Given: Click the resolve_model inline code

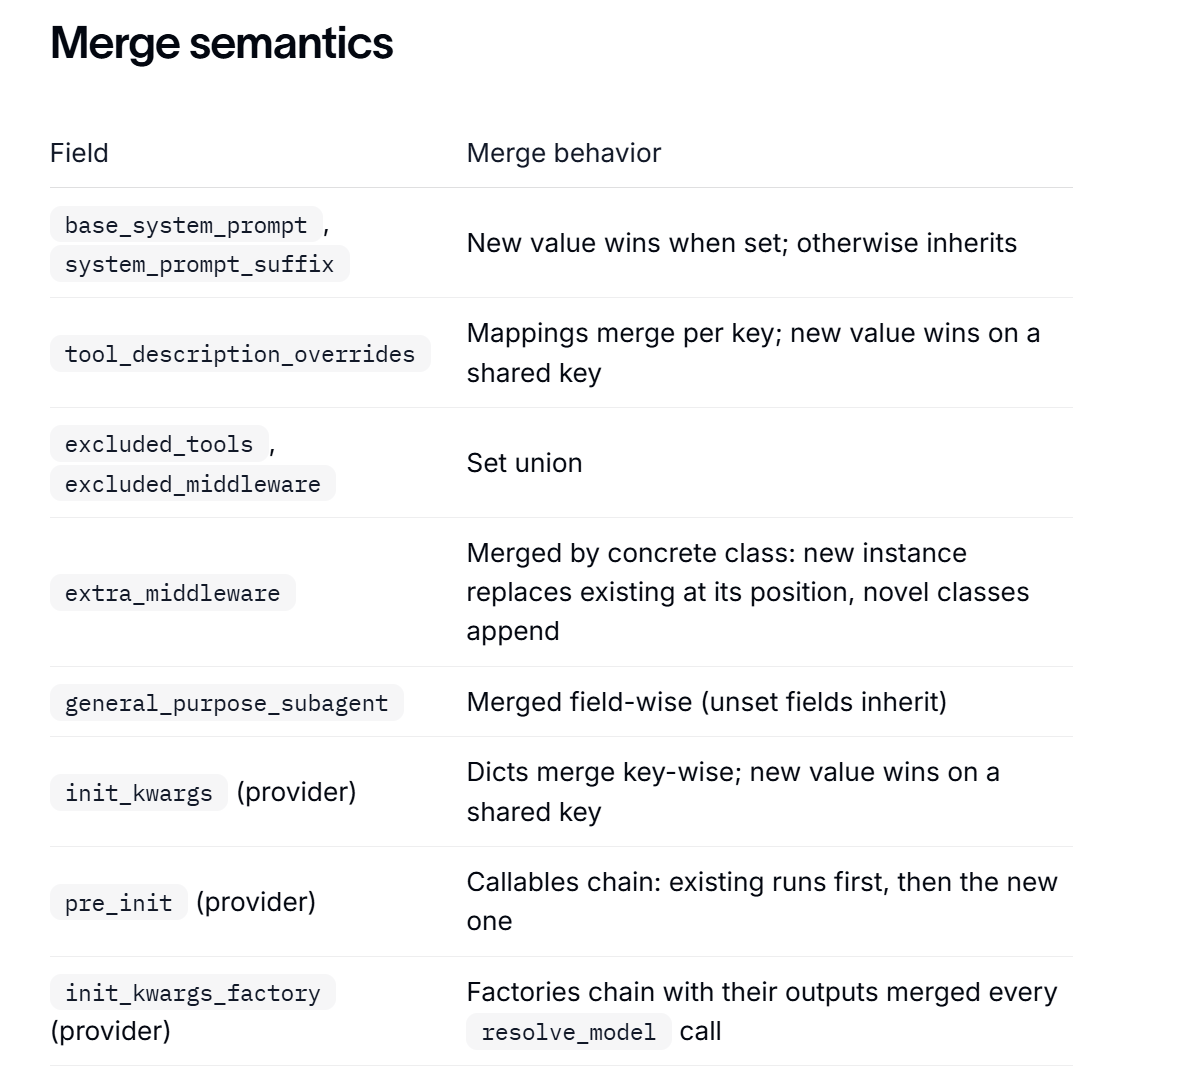Looking at the screenshot, I should click(x=569, y=1032).
